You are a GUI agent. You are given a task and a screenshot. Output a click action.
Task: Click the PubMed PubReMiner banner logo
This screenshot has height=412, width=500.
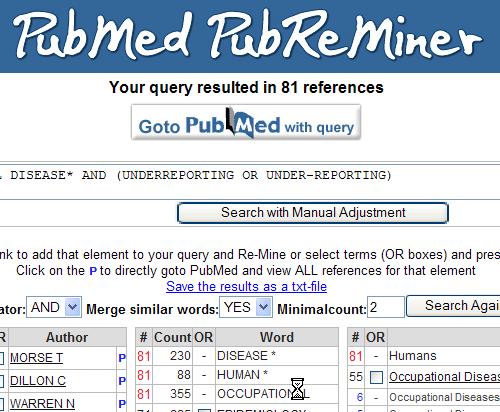[x=247, y=35]
